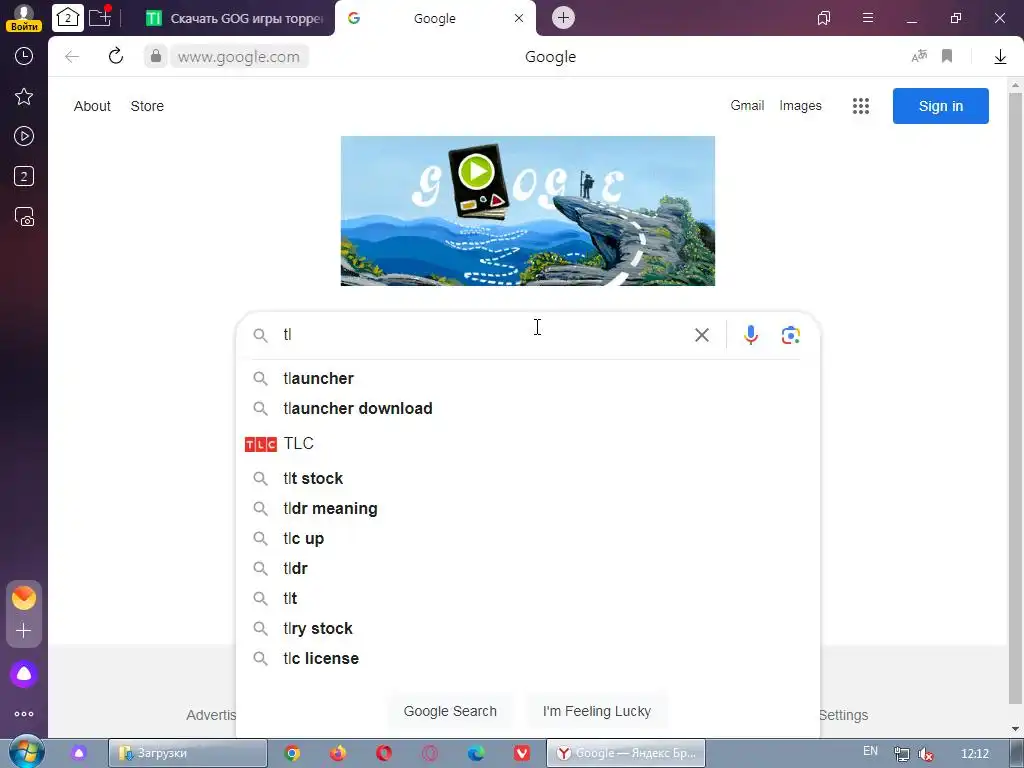Reload the page
This screenshot has height=768, width=1024.
click(116, 56)
